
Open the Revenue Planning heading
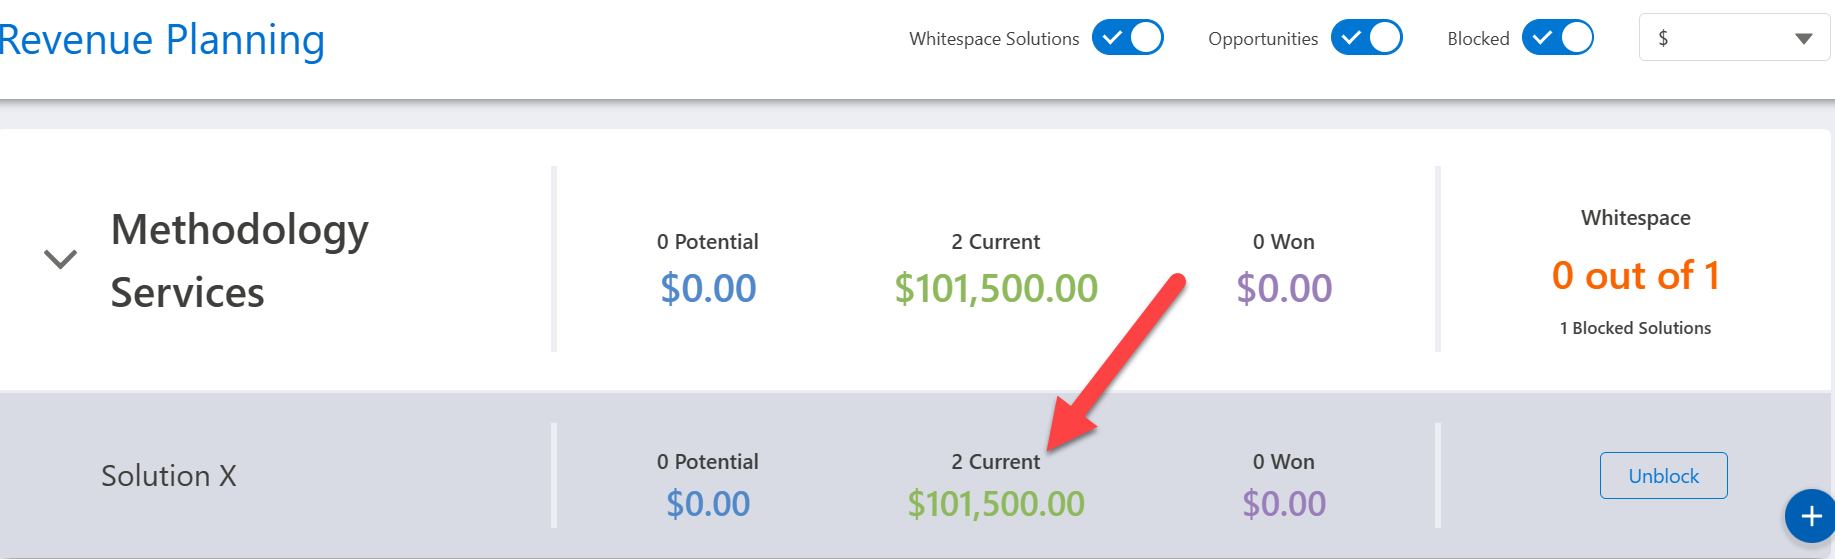tap(162, 40)
